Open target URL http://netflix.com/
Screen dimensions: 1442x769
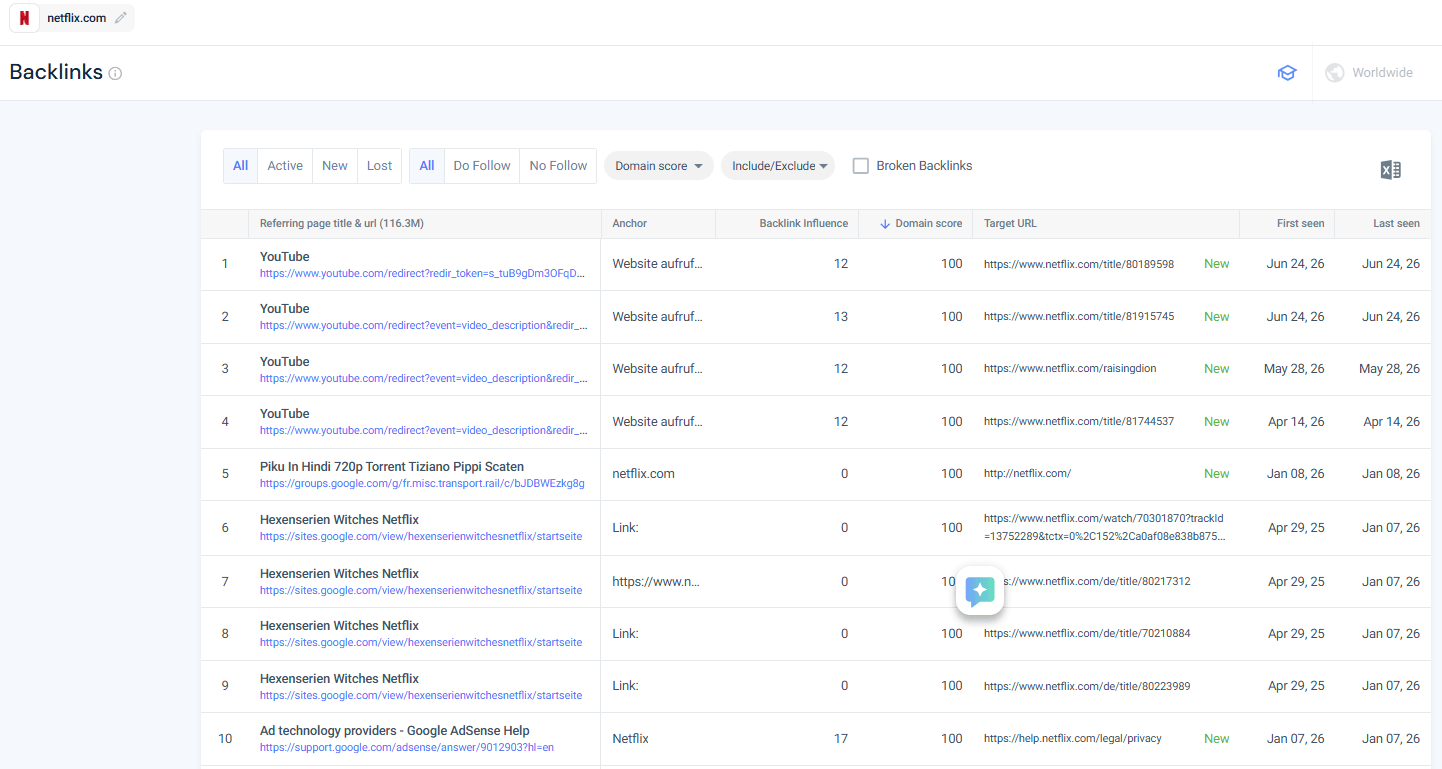[1027, 474]
